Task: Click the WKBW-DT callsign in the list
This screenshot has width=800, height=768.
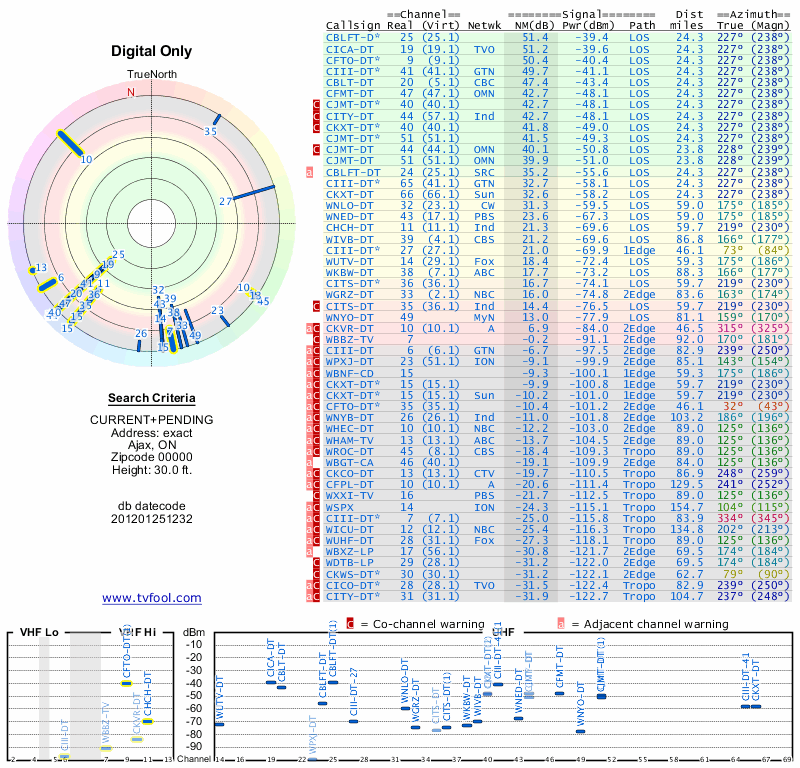Action: tap(350, 272)
